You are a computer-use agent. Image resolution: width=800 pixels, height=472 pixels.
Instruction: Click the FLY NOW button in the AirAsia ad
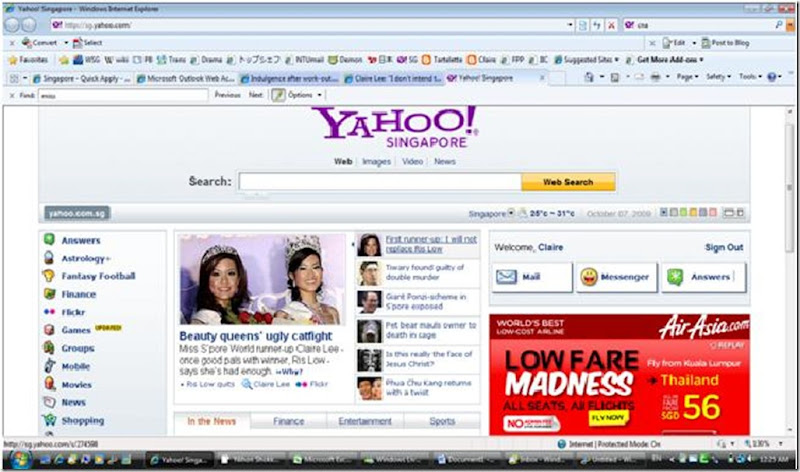[608, 417]
